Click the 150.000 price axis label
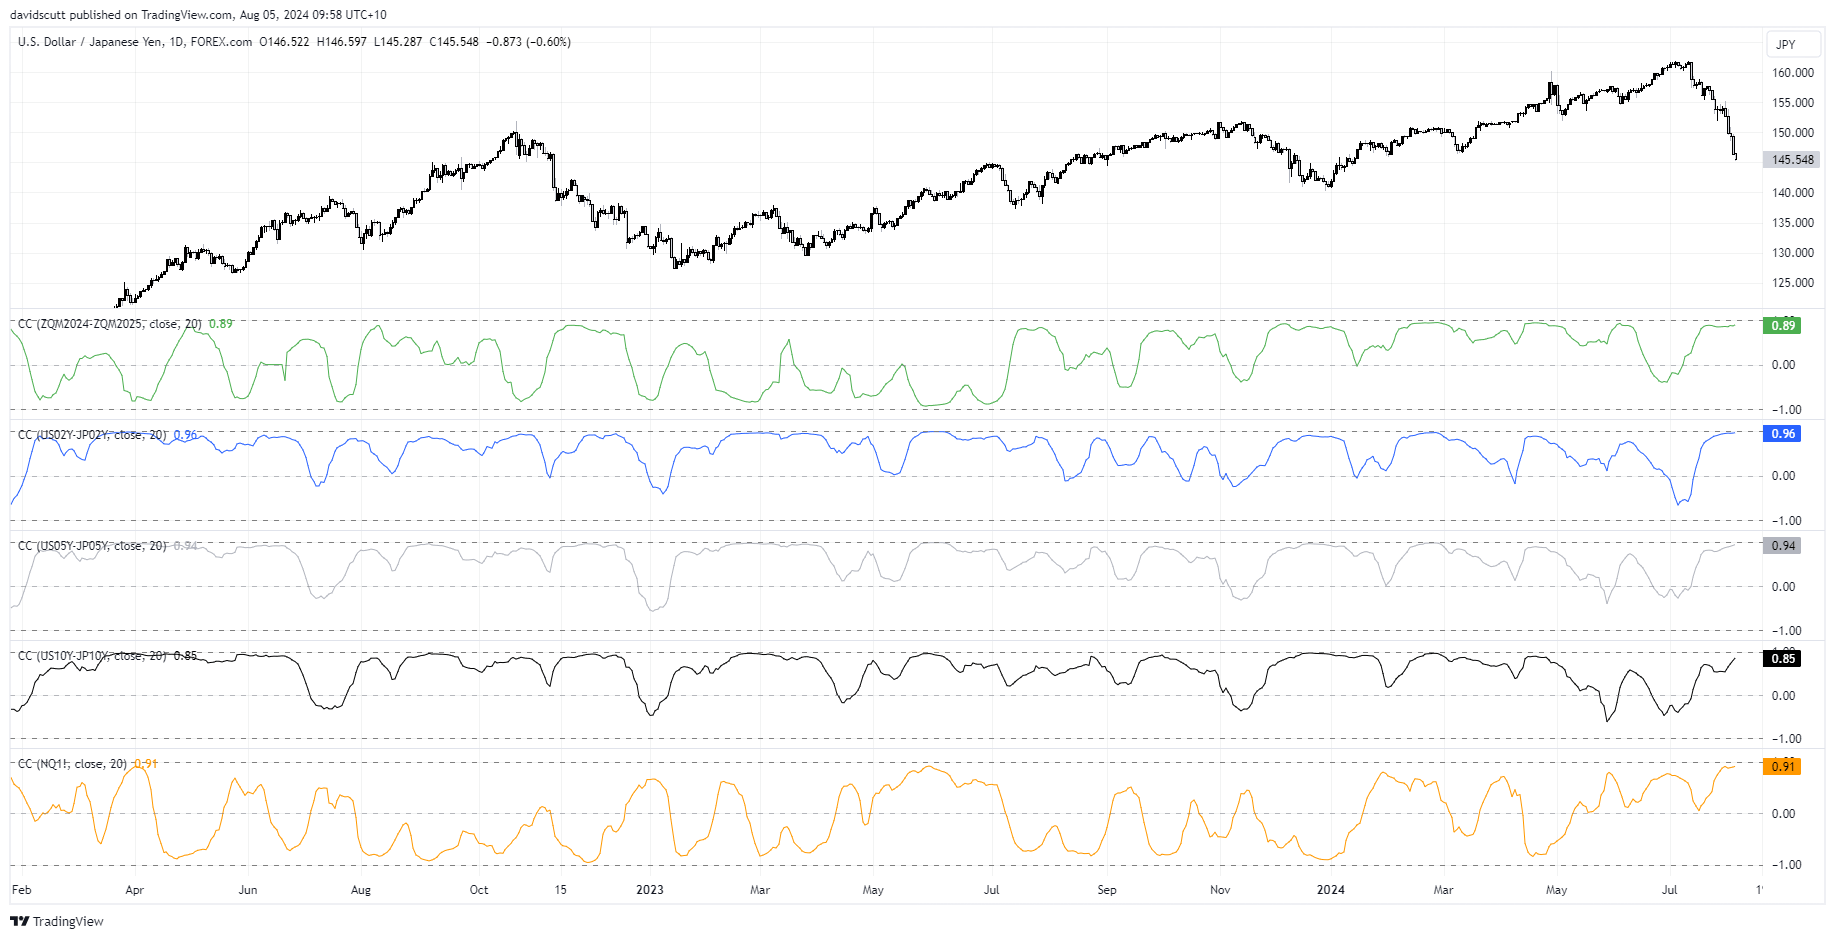This screenshot has width=1835, height=939. point(1792,133)
